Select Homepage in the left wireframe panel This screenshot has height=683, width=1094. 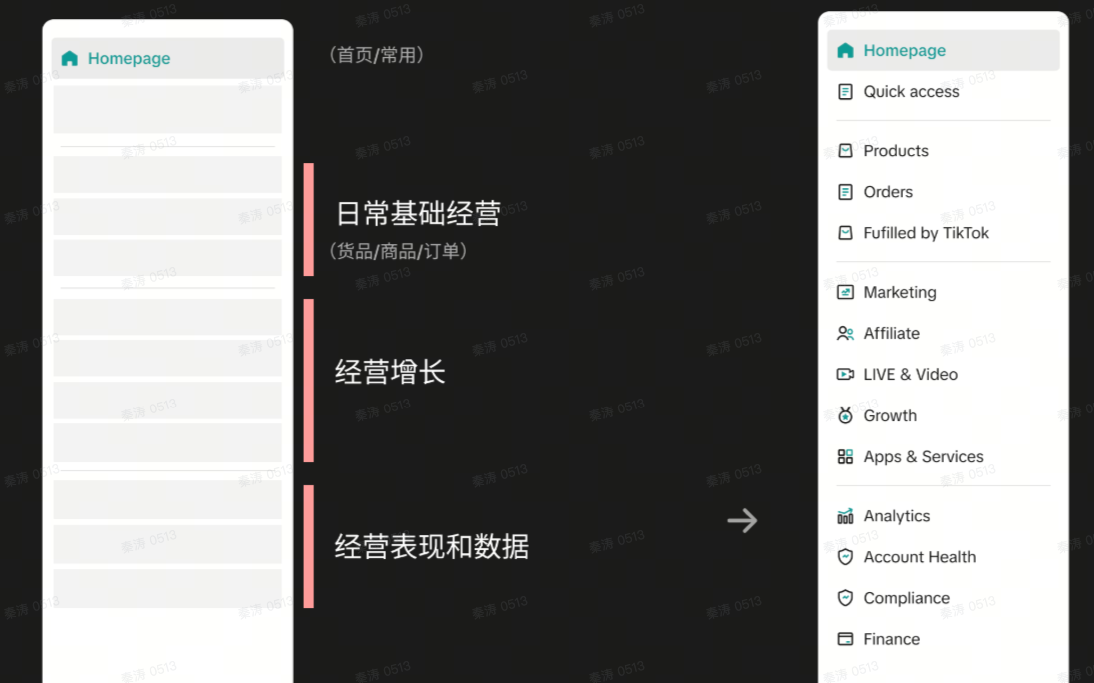pyautogui.click(x=128, y=59)
